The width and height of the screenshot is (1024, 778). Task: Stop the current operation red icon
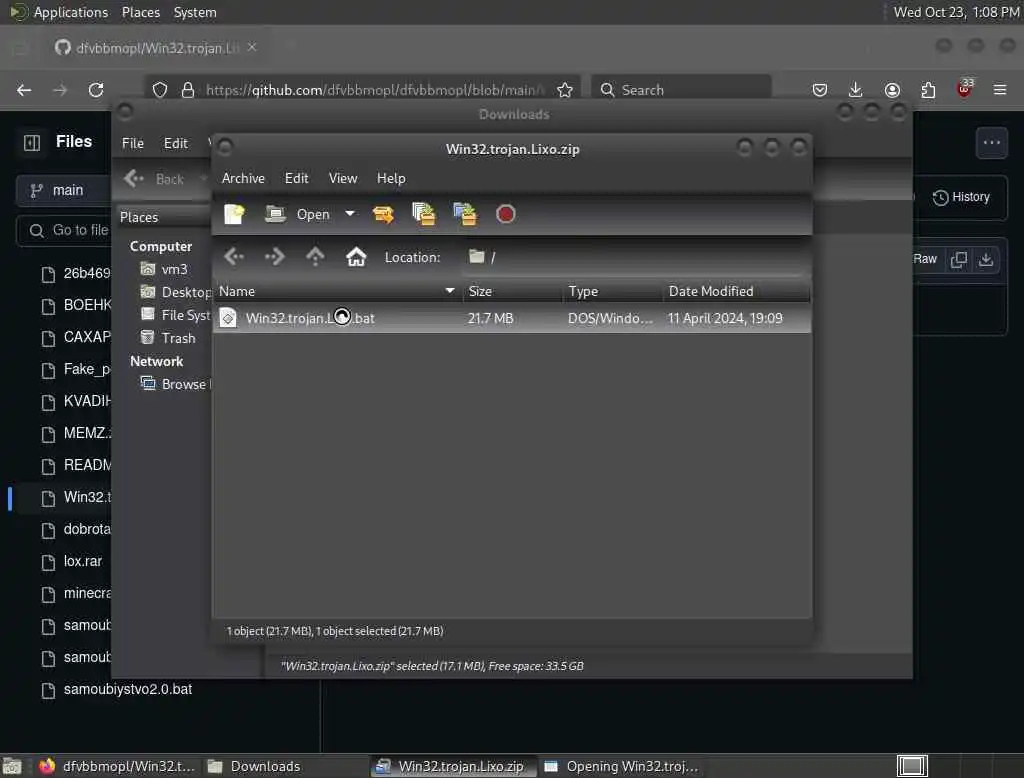coord(505,214)
